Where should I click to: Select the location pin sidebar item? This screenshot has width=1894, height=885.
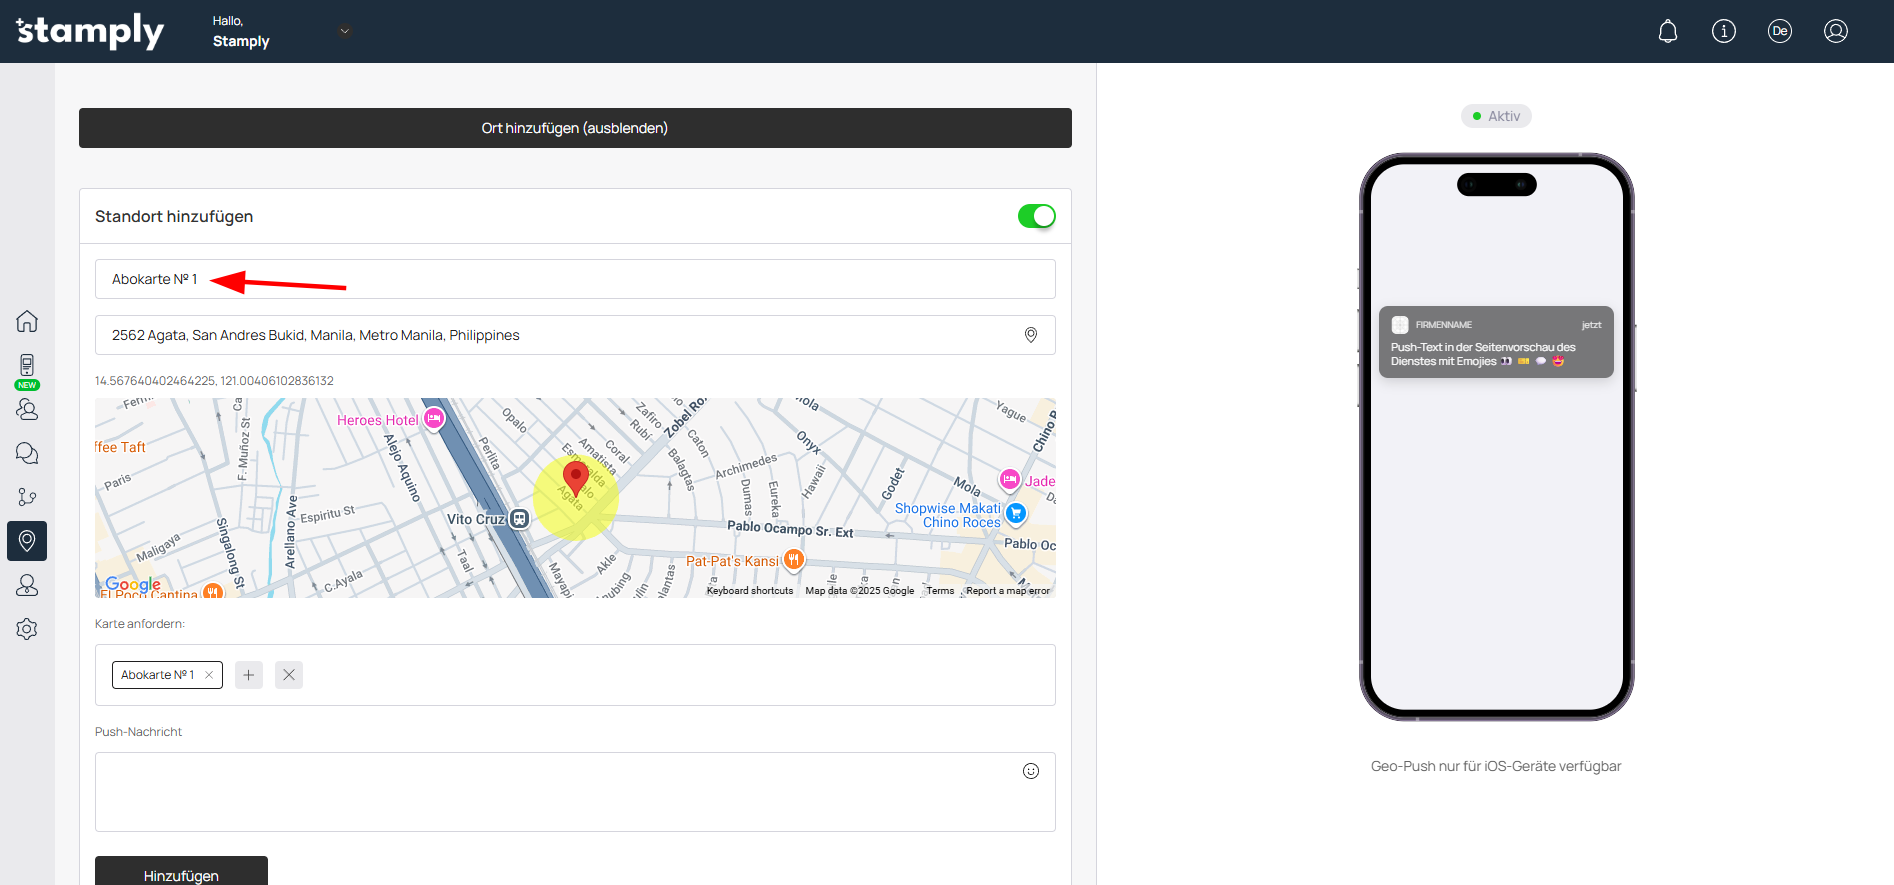pyautogui.click(x=27, y=541)
